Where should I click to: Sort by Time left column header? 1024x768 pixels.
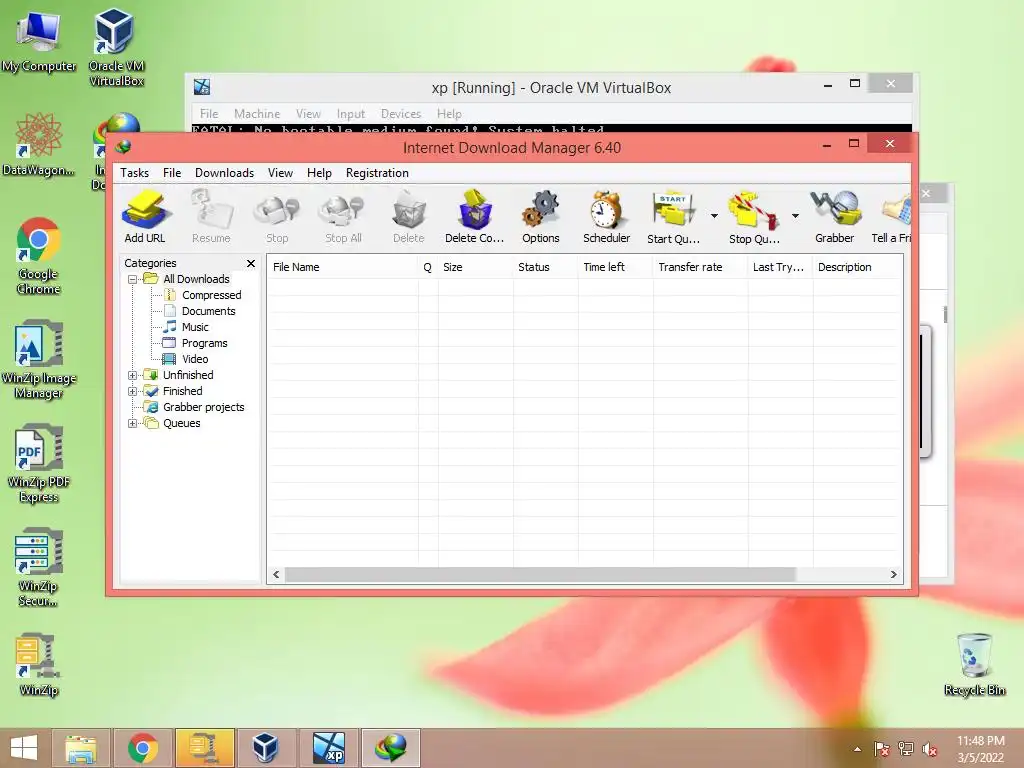coord(615,267)
